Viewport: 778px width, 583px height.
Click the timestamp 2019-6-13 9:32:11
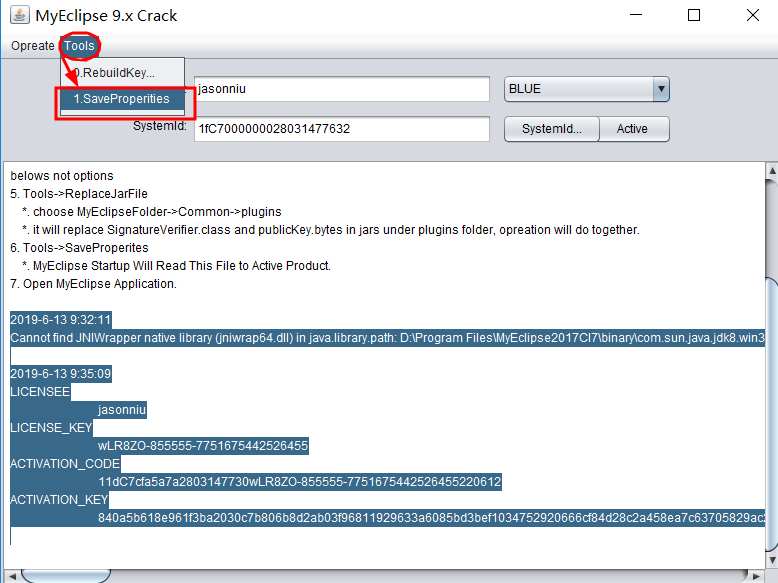pos(61,320)
